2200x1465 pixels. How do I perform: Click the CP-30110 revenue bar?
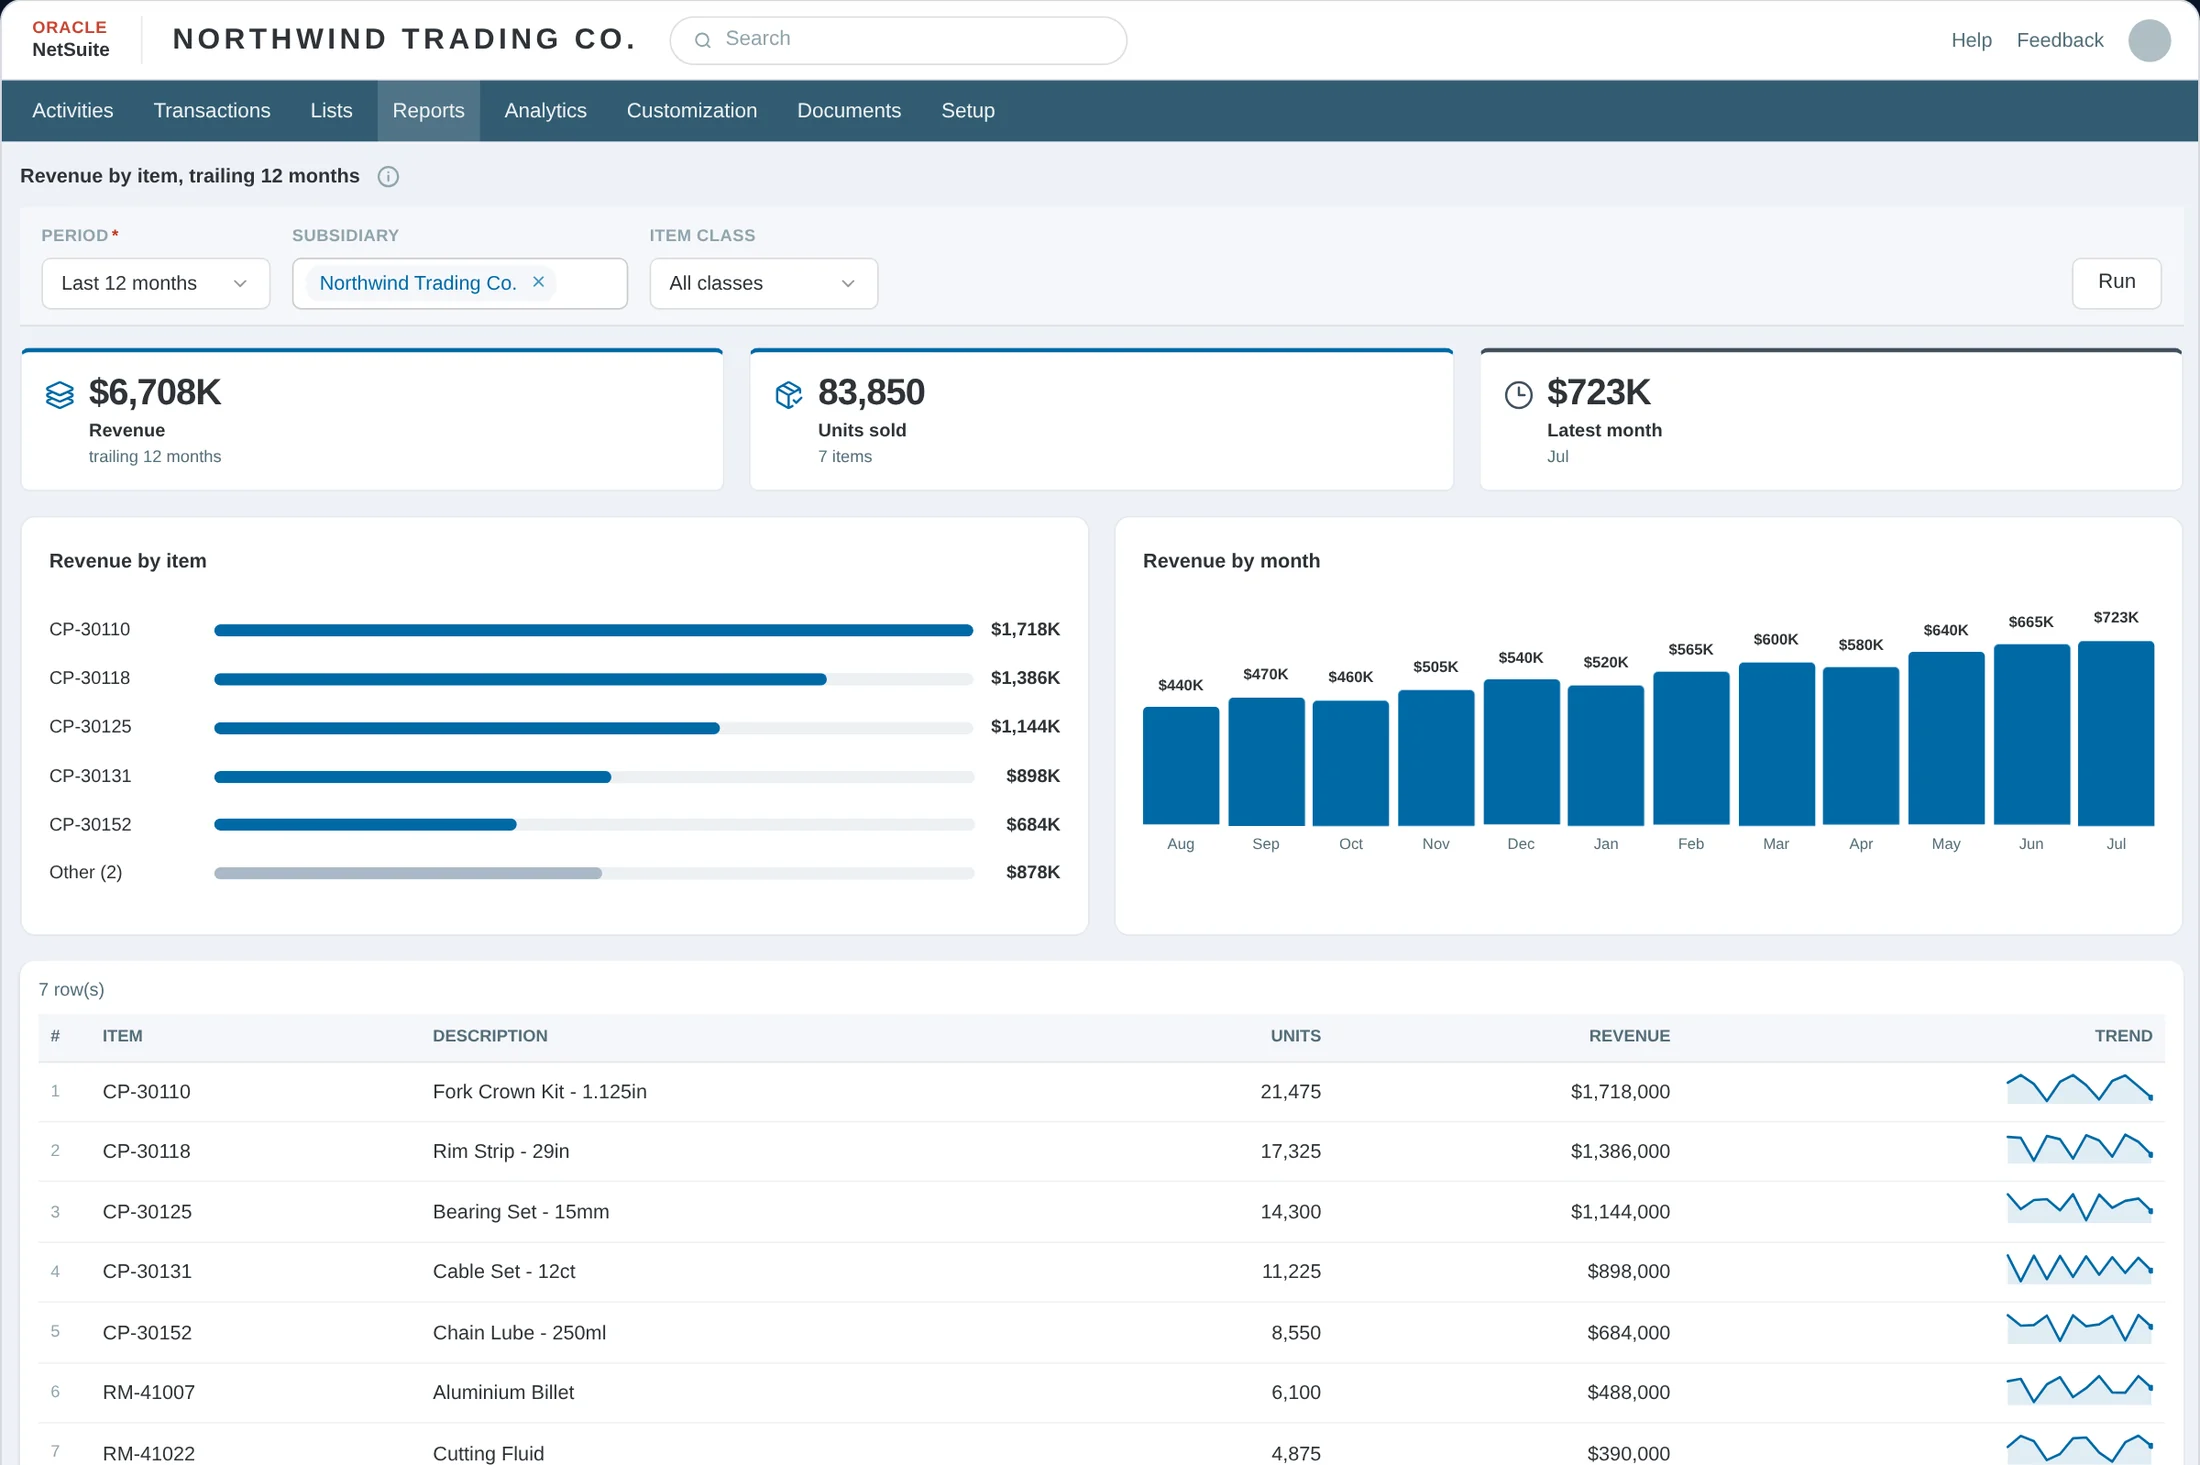[593, 630]
